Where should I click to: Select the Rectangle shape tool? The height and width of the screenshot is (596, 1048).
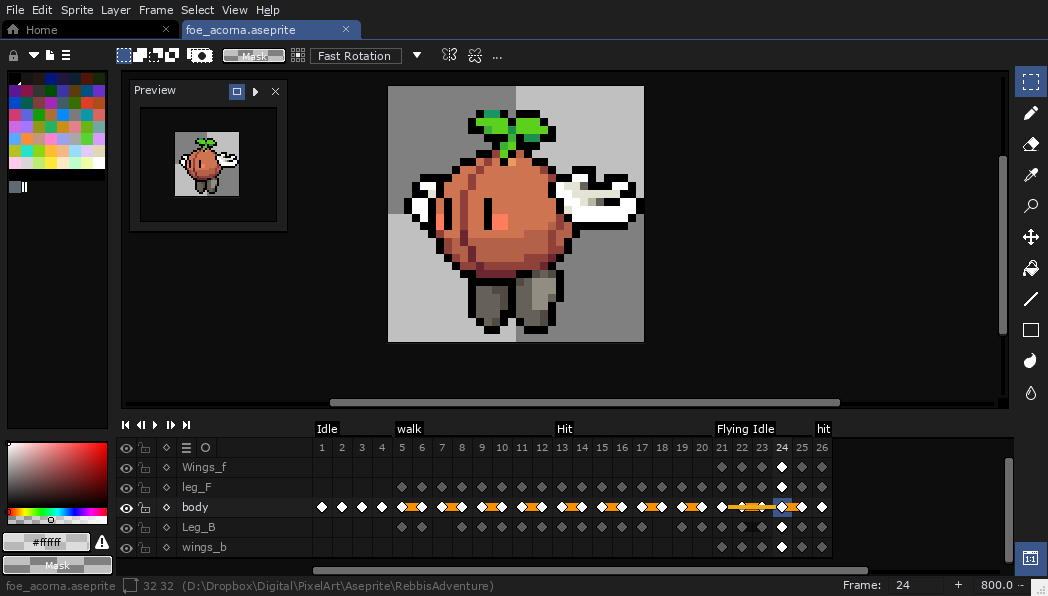point(1031,330)
